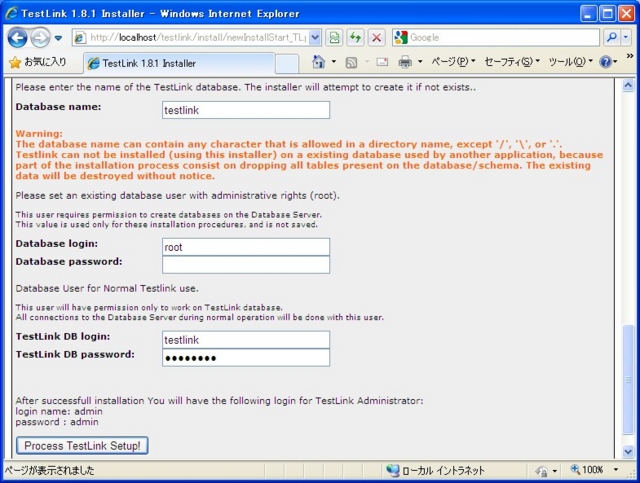The width and height of the screenshot is (640, 483).
Task: Click the RSS feeds icon
Action: click(x=351, y=62)
